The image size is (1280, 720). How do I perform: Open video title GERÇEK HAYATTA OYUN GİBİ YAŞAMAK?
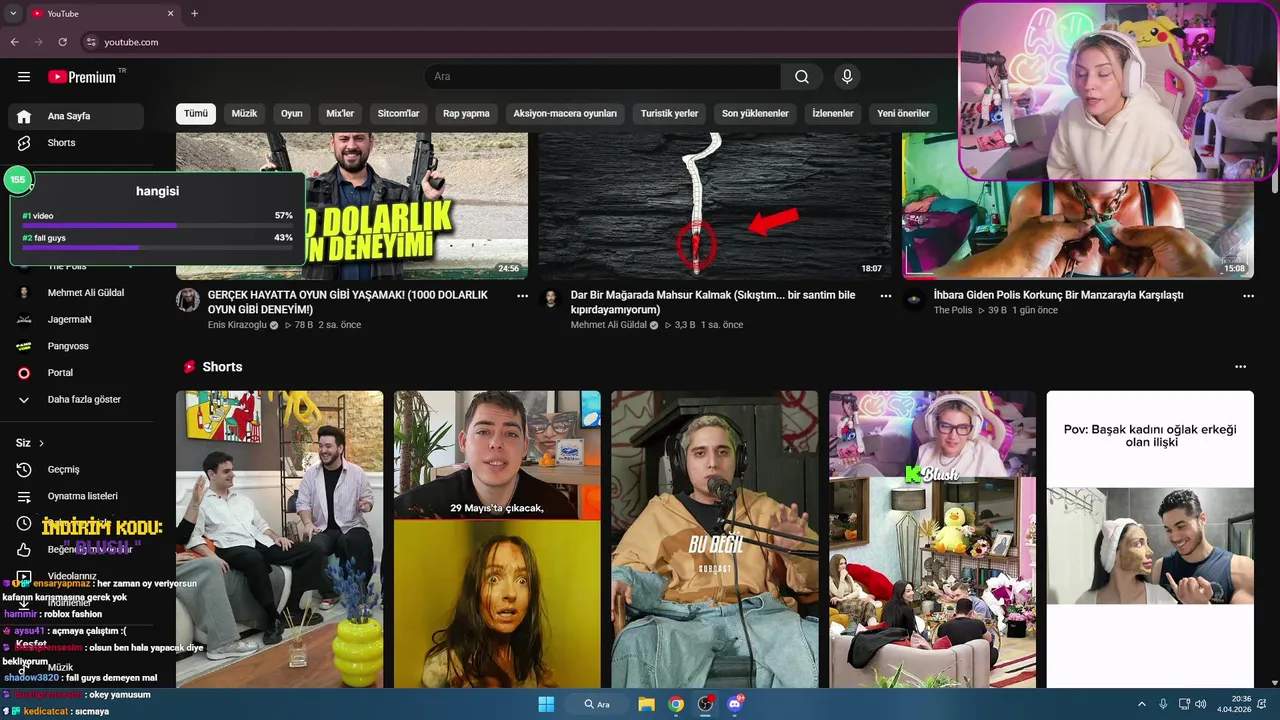(x=348, y=302)
